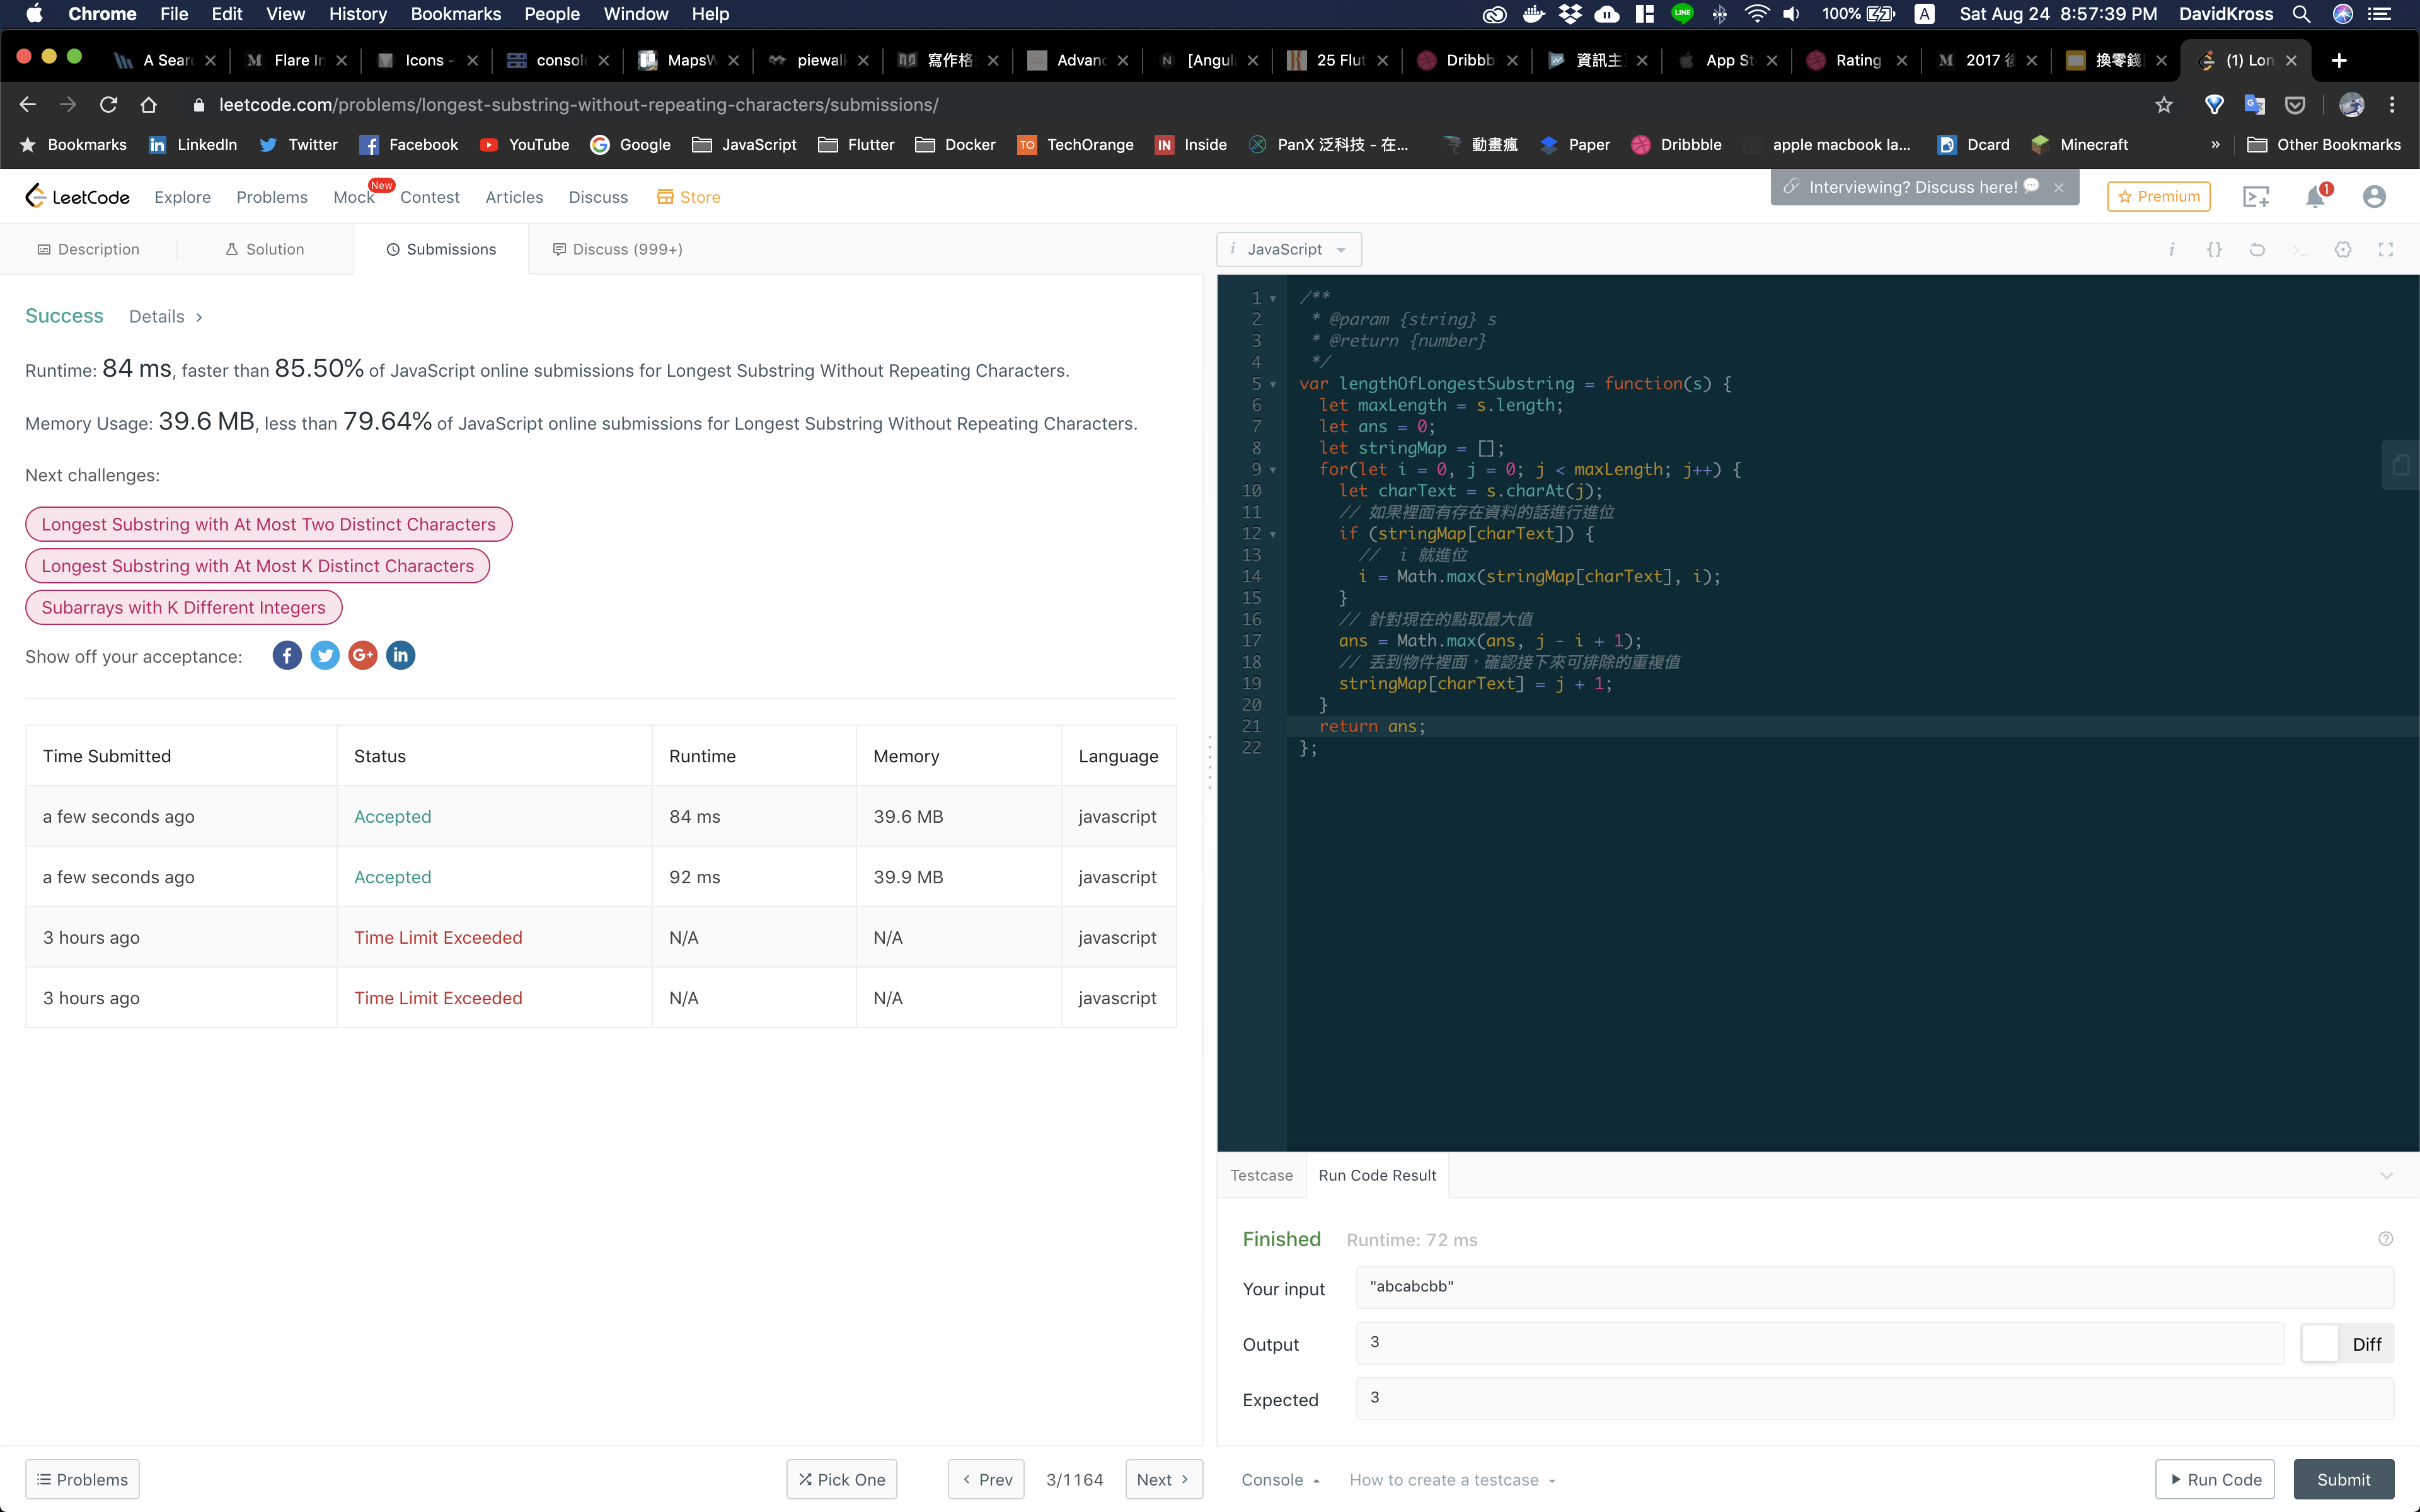Open the Chrome Bookmarks menu

click(x=455, y=14)
